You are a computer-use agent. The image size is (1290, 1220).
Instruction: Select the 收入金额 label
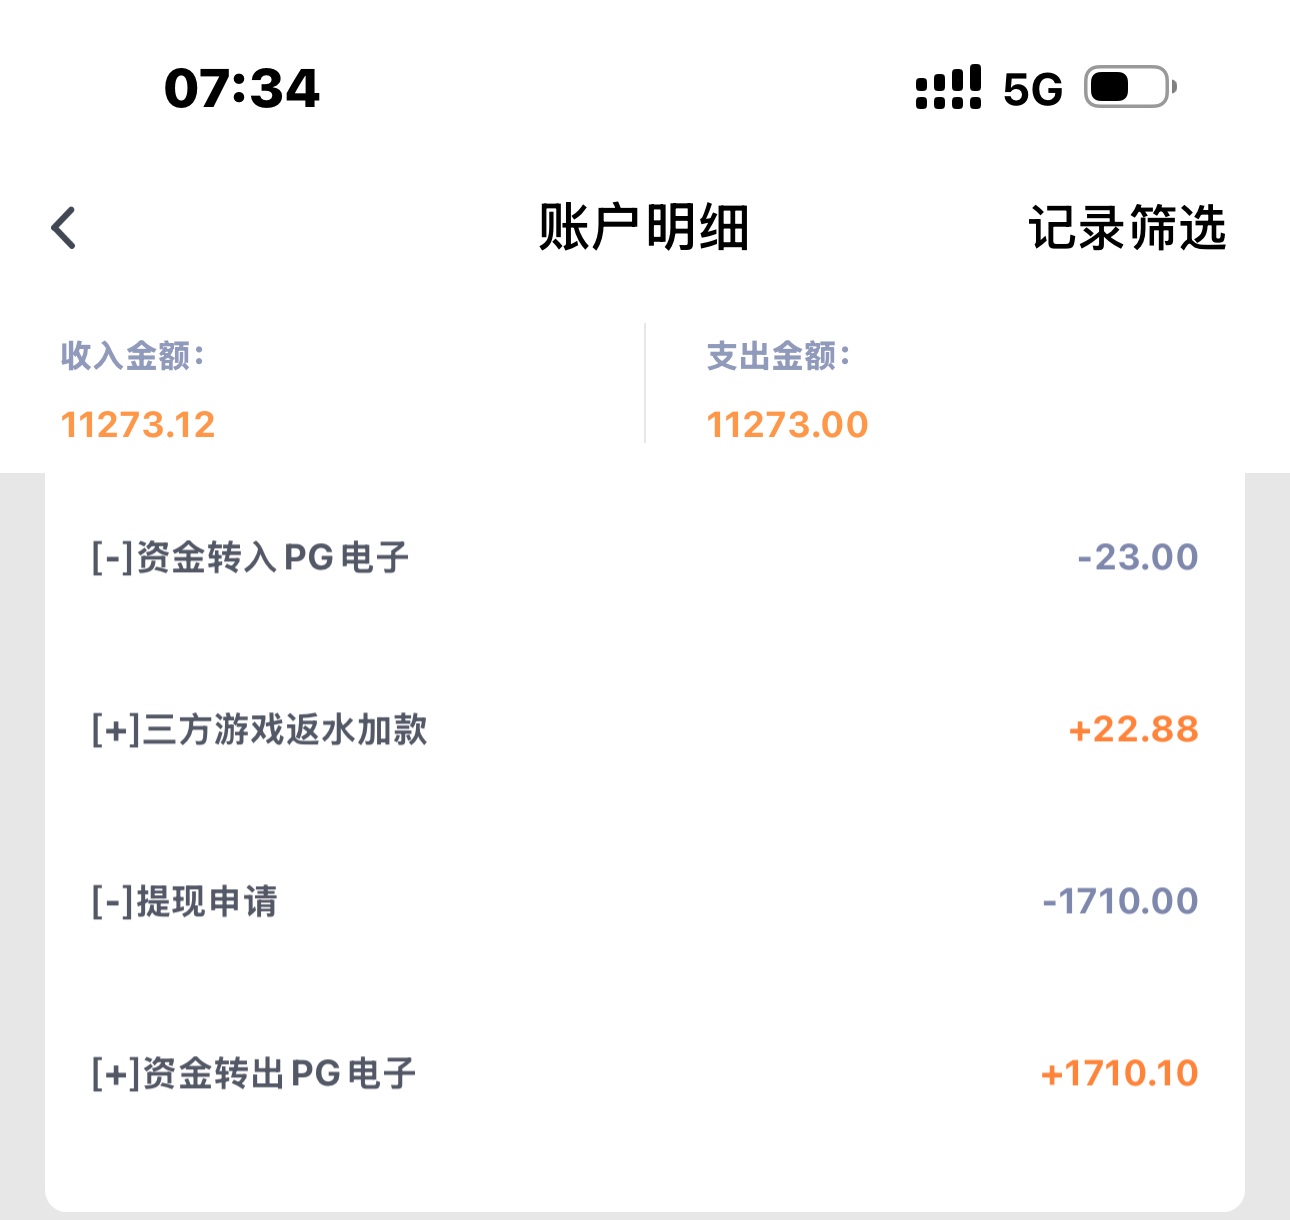click(133, 355)
